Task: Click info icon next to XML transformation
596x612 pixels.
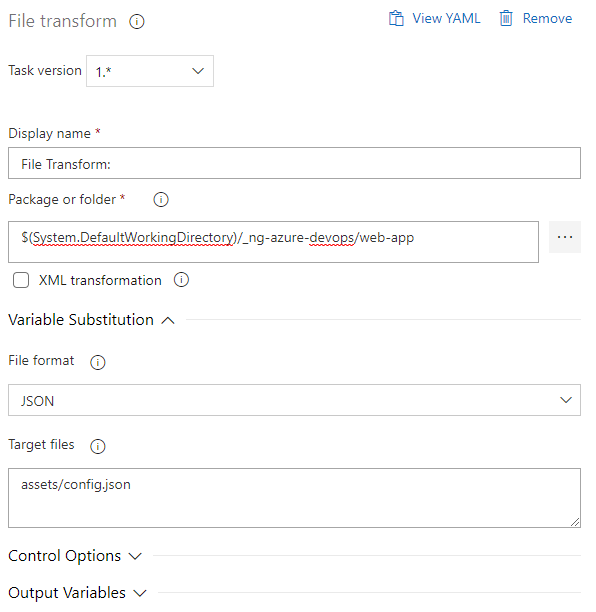Action: [x=181, y=280]
